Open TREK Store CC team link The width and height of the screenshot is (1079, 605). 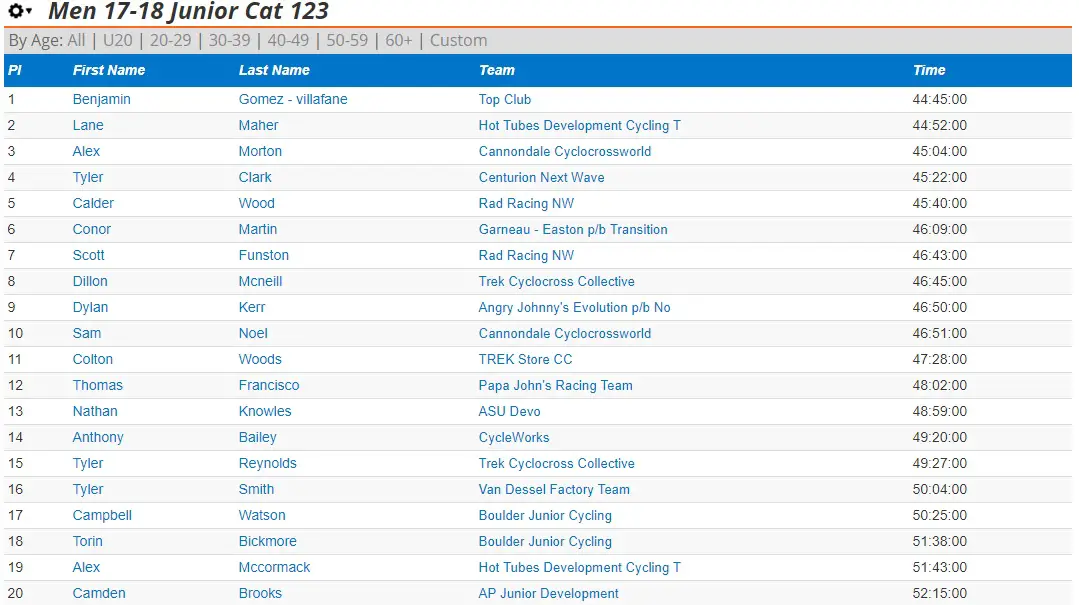pyautogui.click(x=526, y=359)
